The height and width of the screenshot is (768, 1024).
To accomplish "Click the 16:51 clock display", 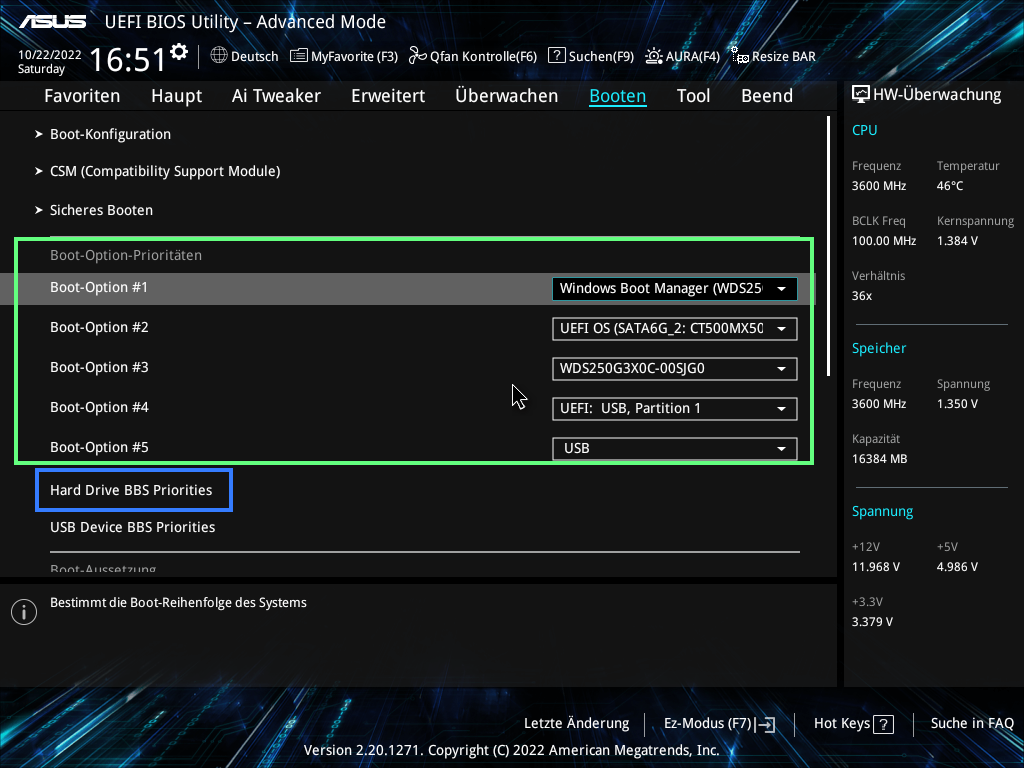I will point(127,59).
